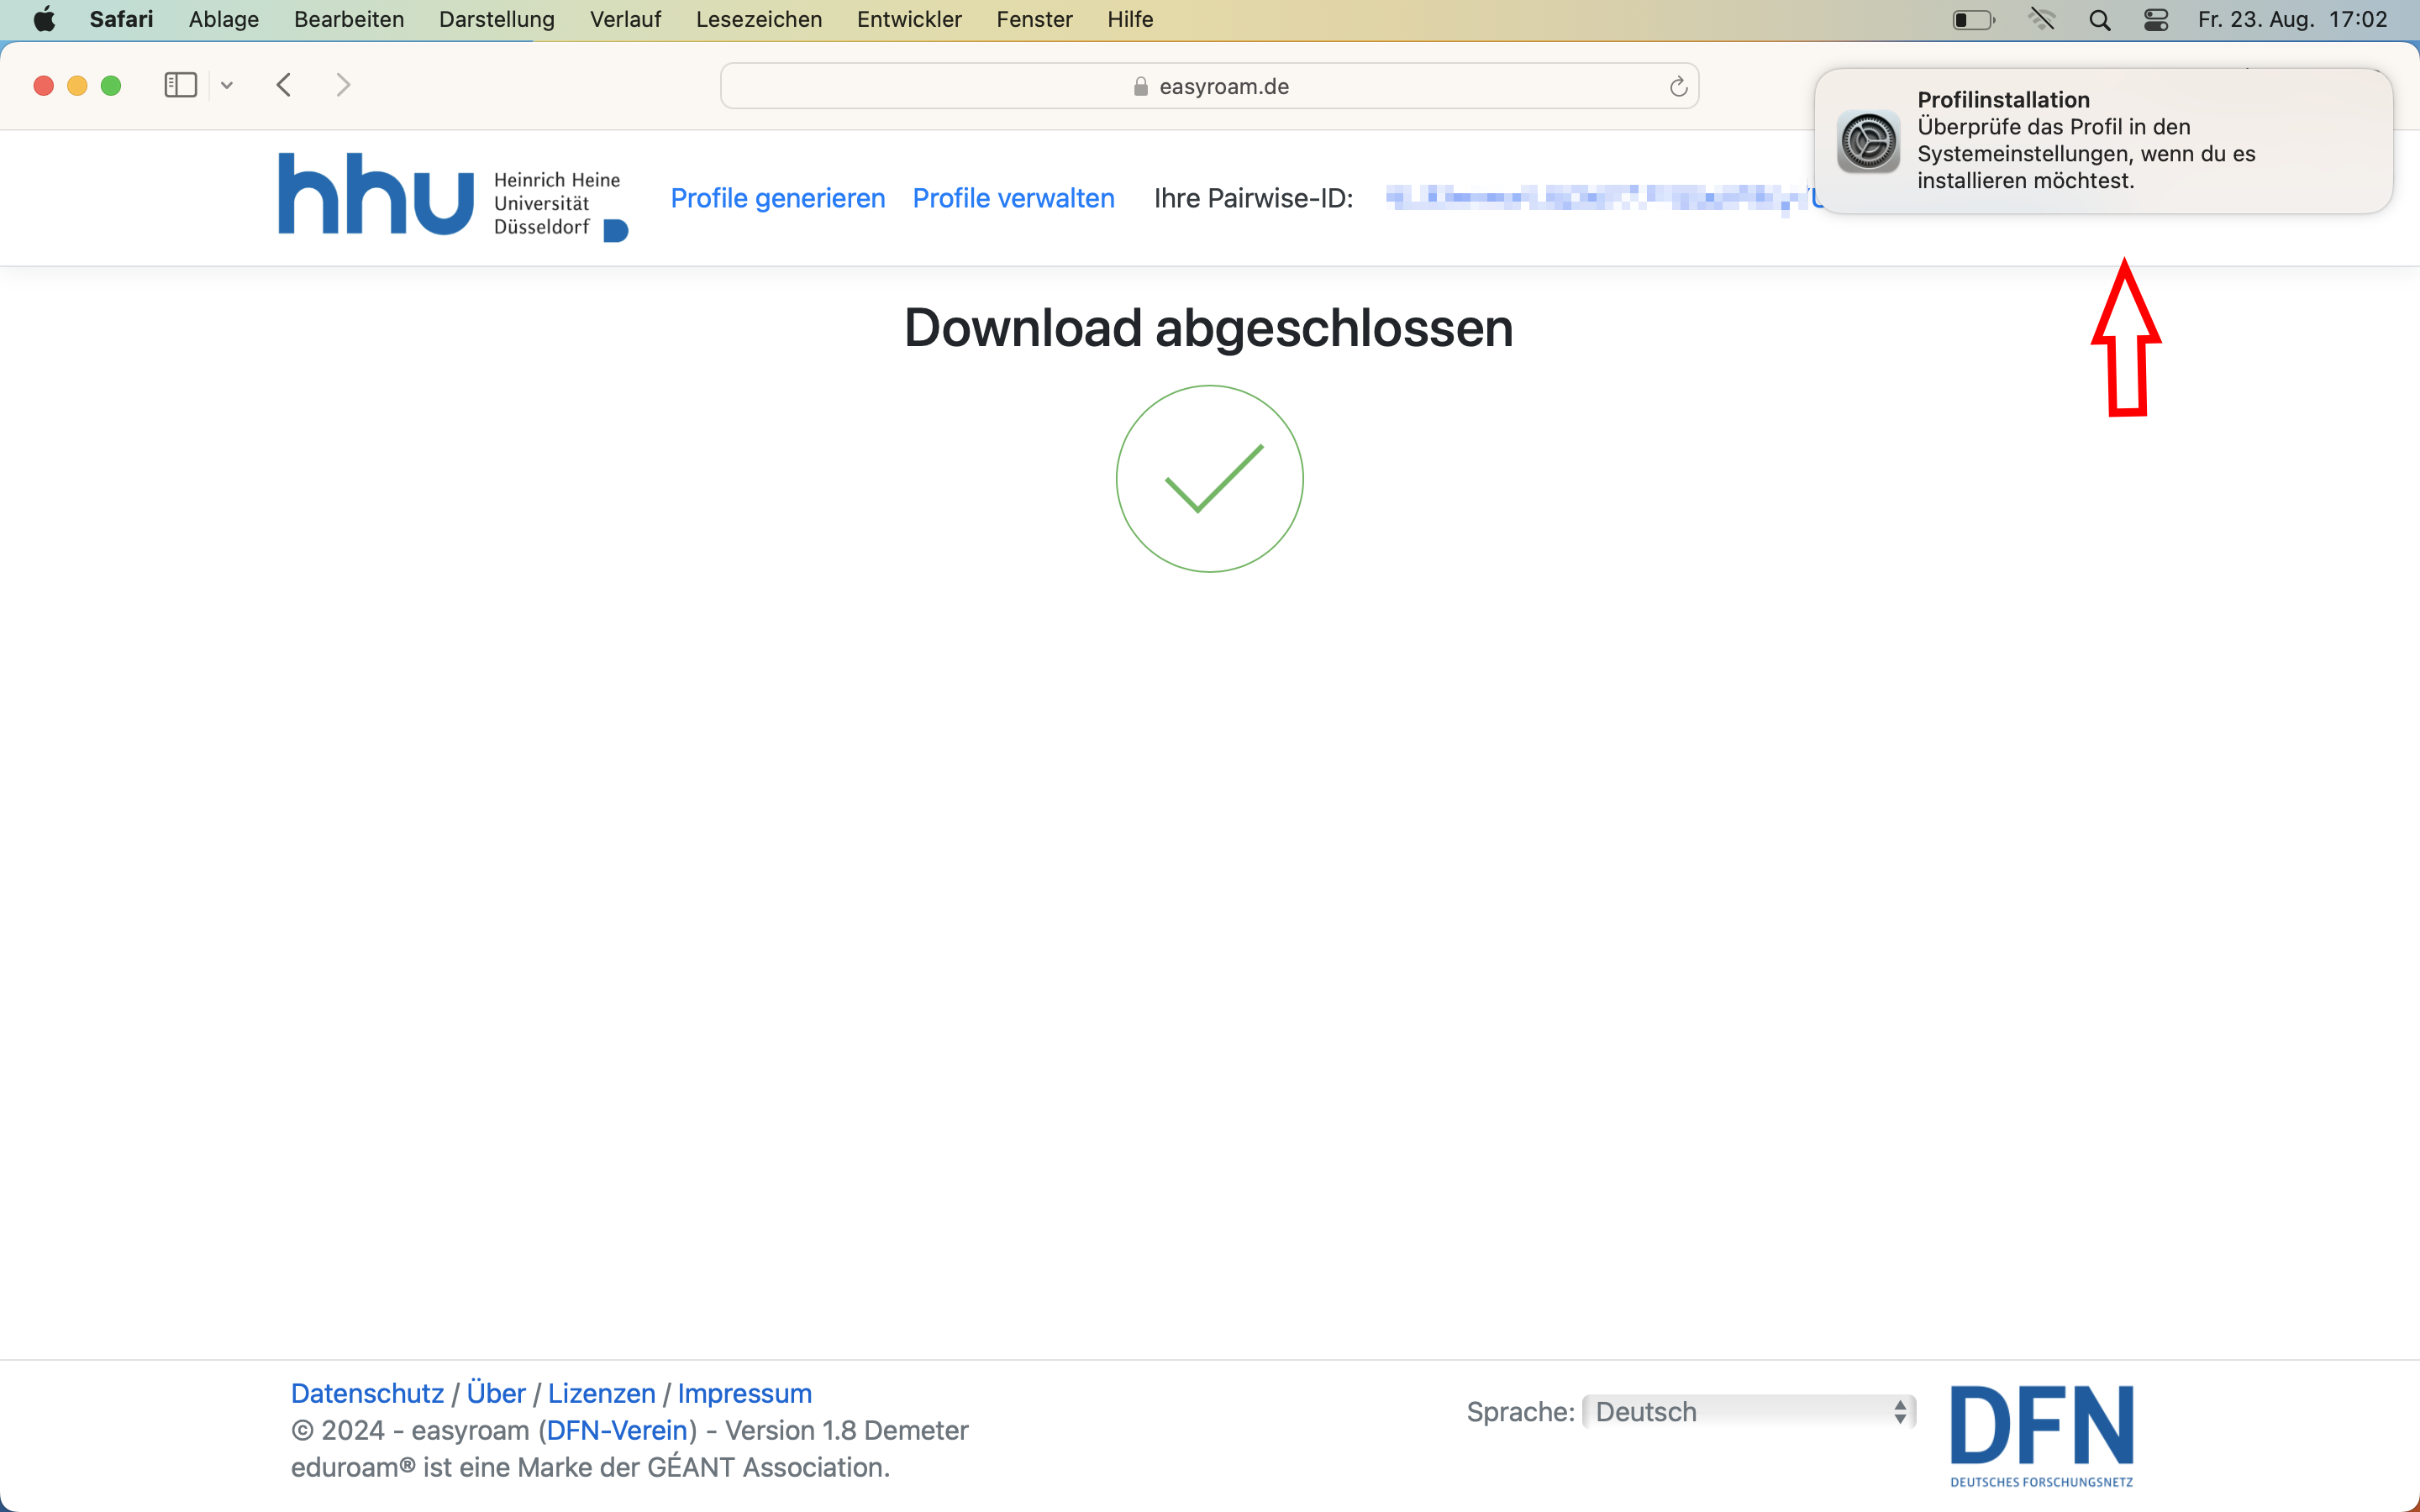Open the Lizenzen link

point(601,1393)
